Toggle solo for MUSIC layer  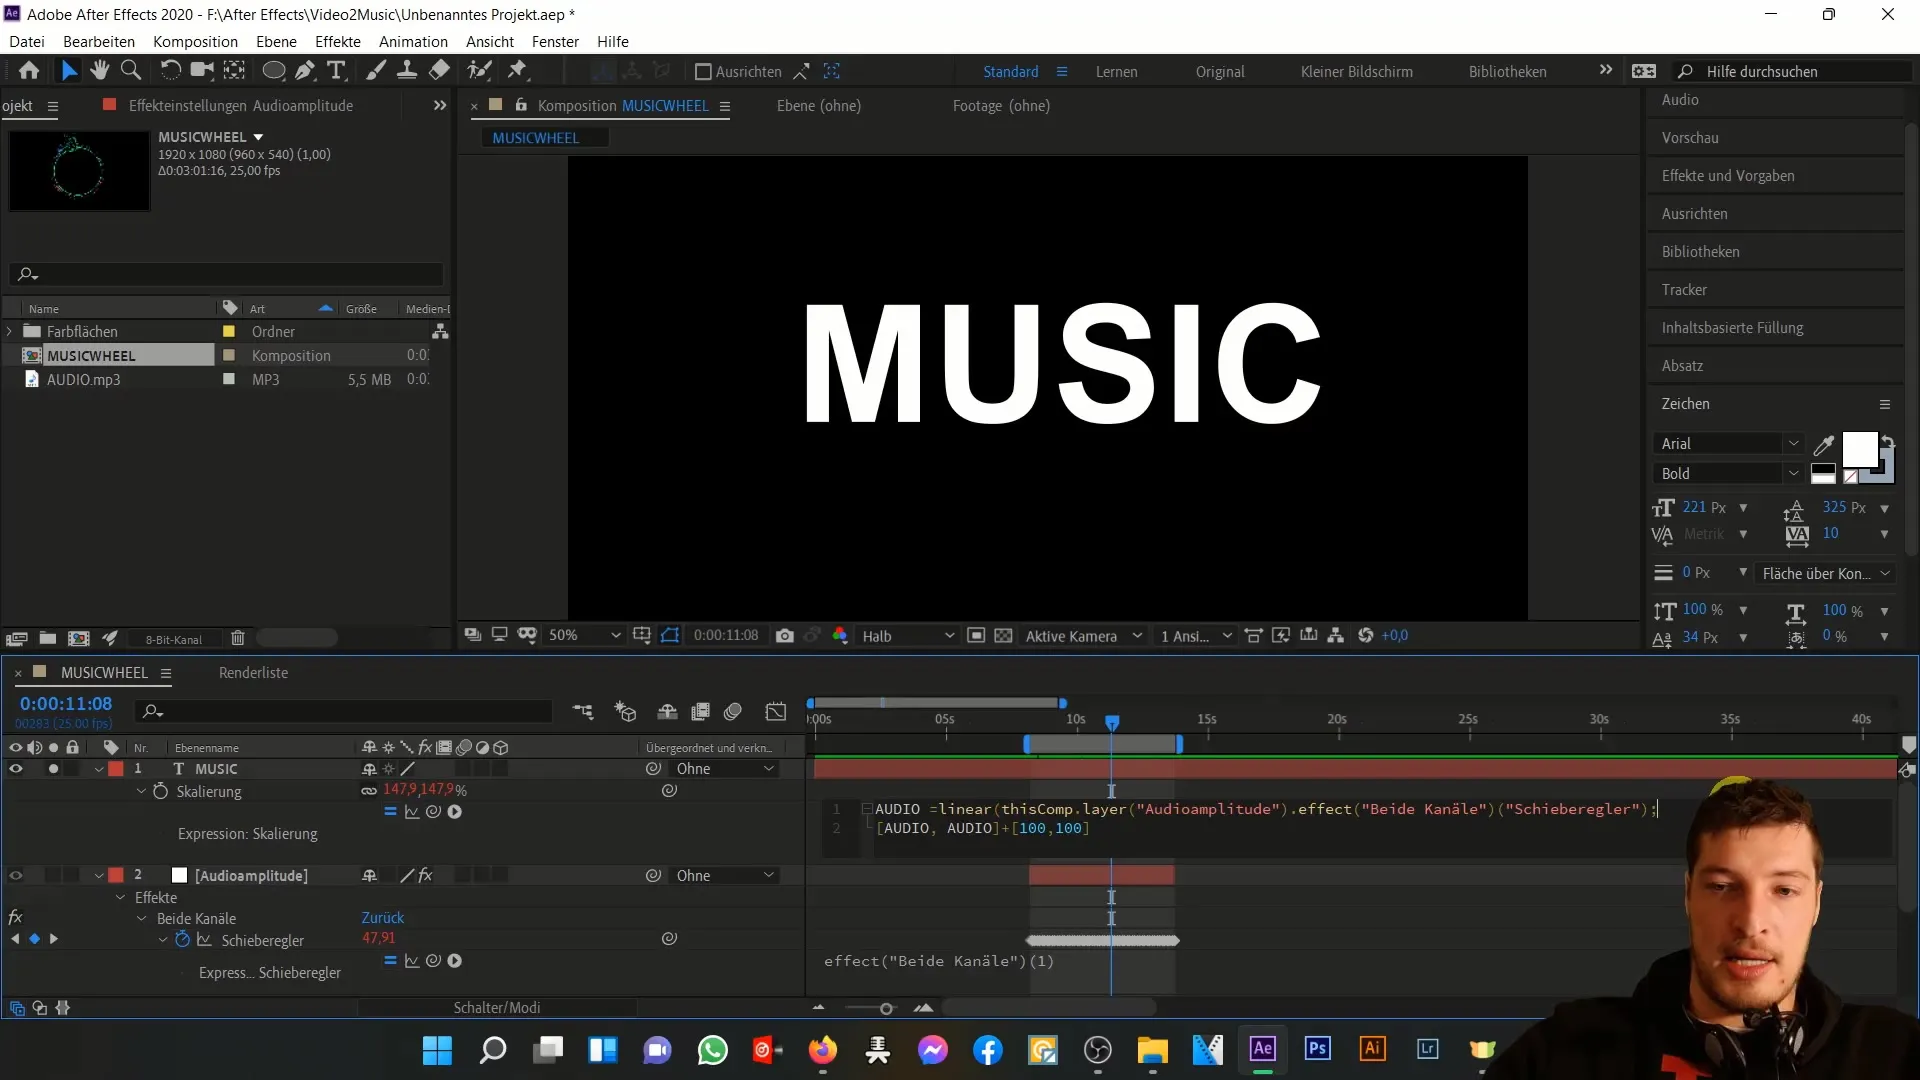(x=53, y=769)
